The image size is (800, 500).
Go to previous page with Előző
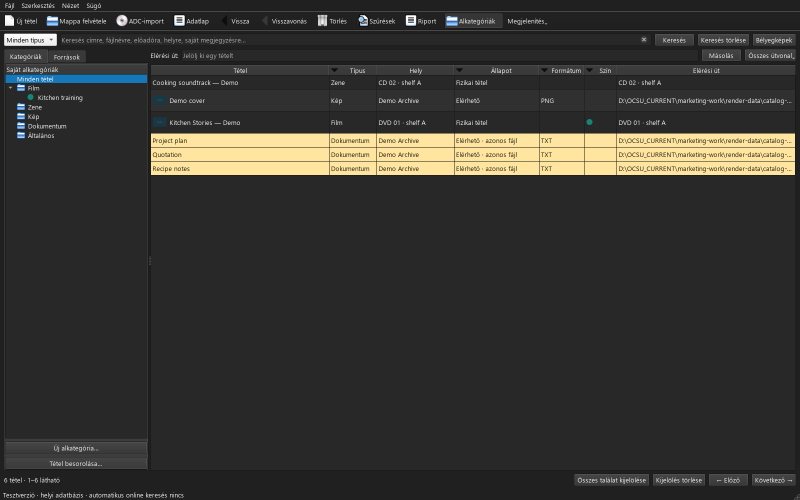click(728, 480)
